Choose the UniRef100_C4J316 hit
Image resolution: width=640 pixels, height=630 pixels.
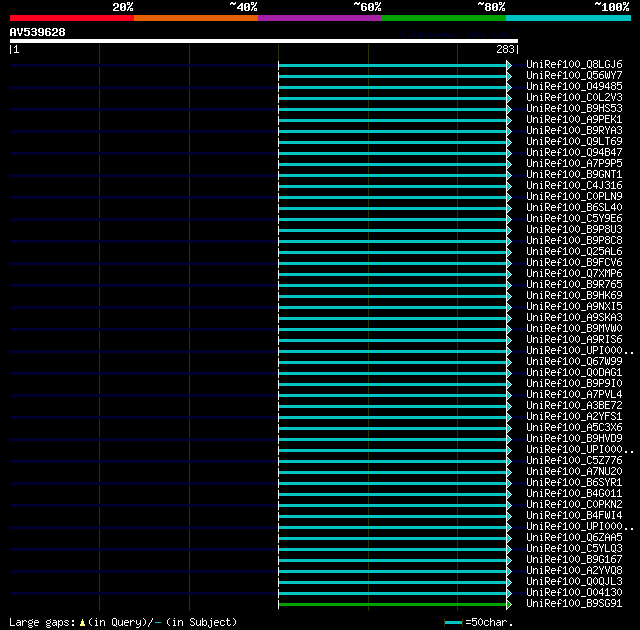[574, 186]
